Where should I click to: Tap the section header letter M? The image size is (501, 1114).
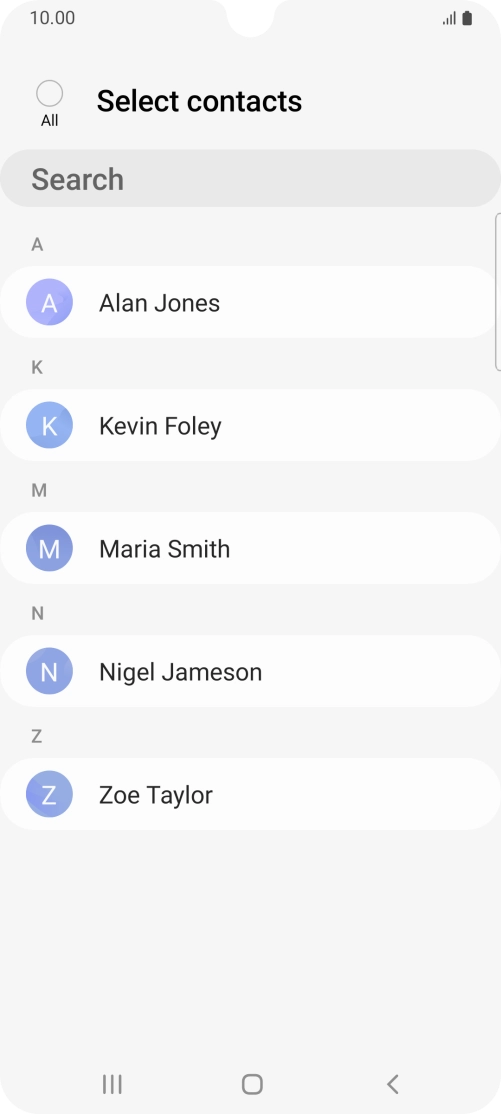coord(38,490)
